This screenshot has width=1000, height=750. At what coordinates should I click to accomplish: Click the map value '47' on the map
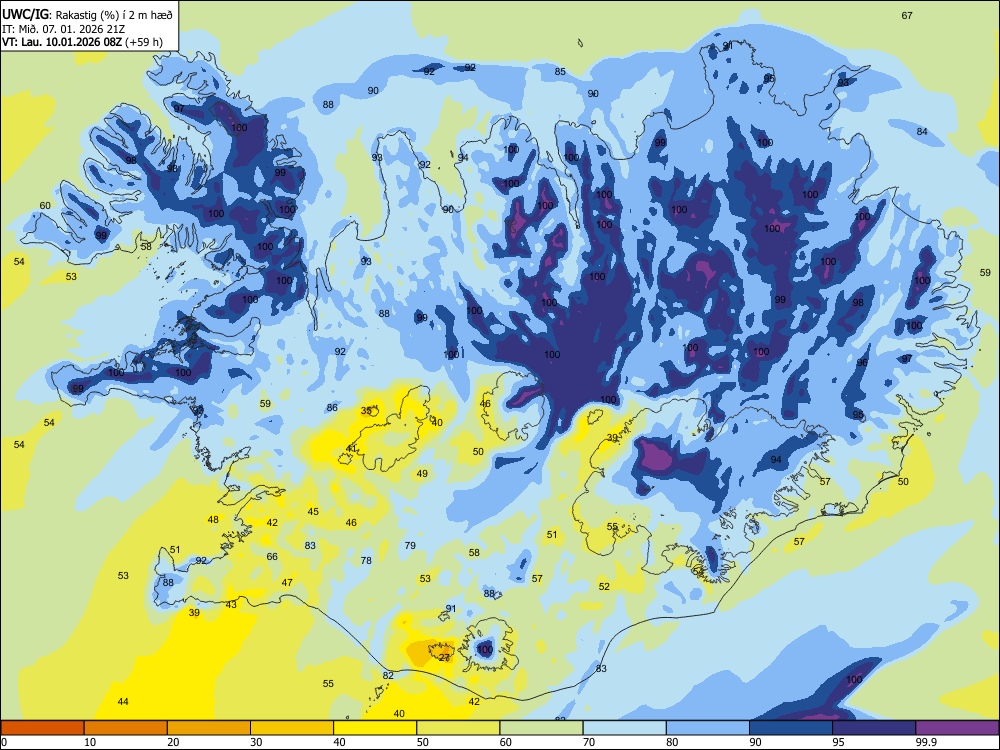click(x=288, y=582)
